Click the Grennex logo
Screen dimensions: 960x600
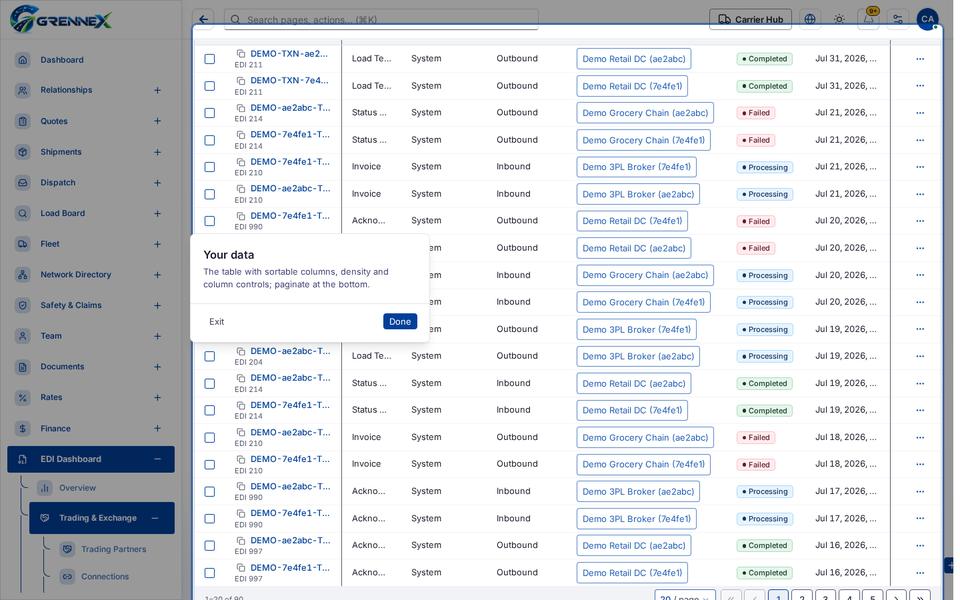click(60, 19)
